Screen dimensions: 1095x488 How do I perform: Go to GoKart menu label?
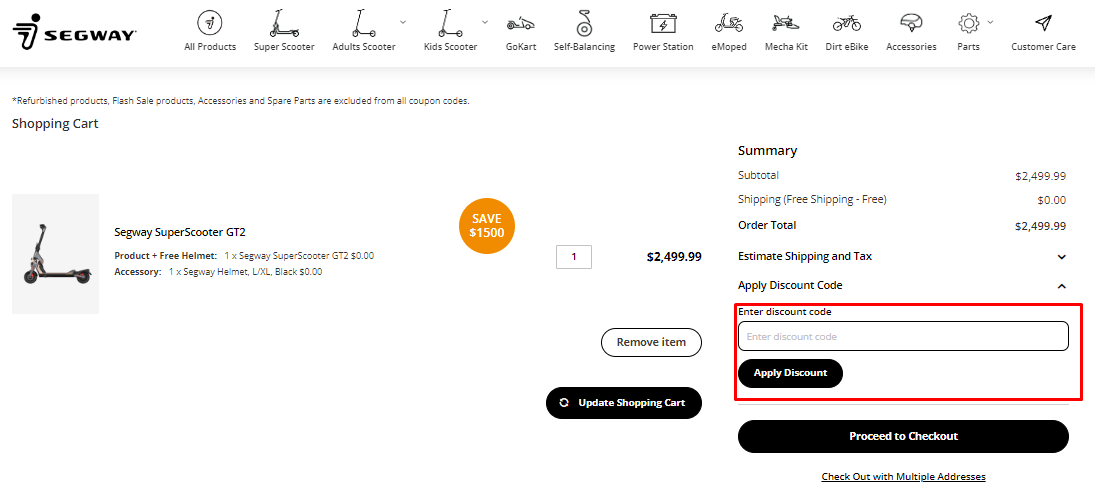521,47
